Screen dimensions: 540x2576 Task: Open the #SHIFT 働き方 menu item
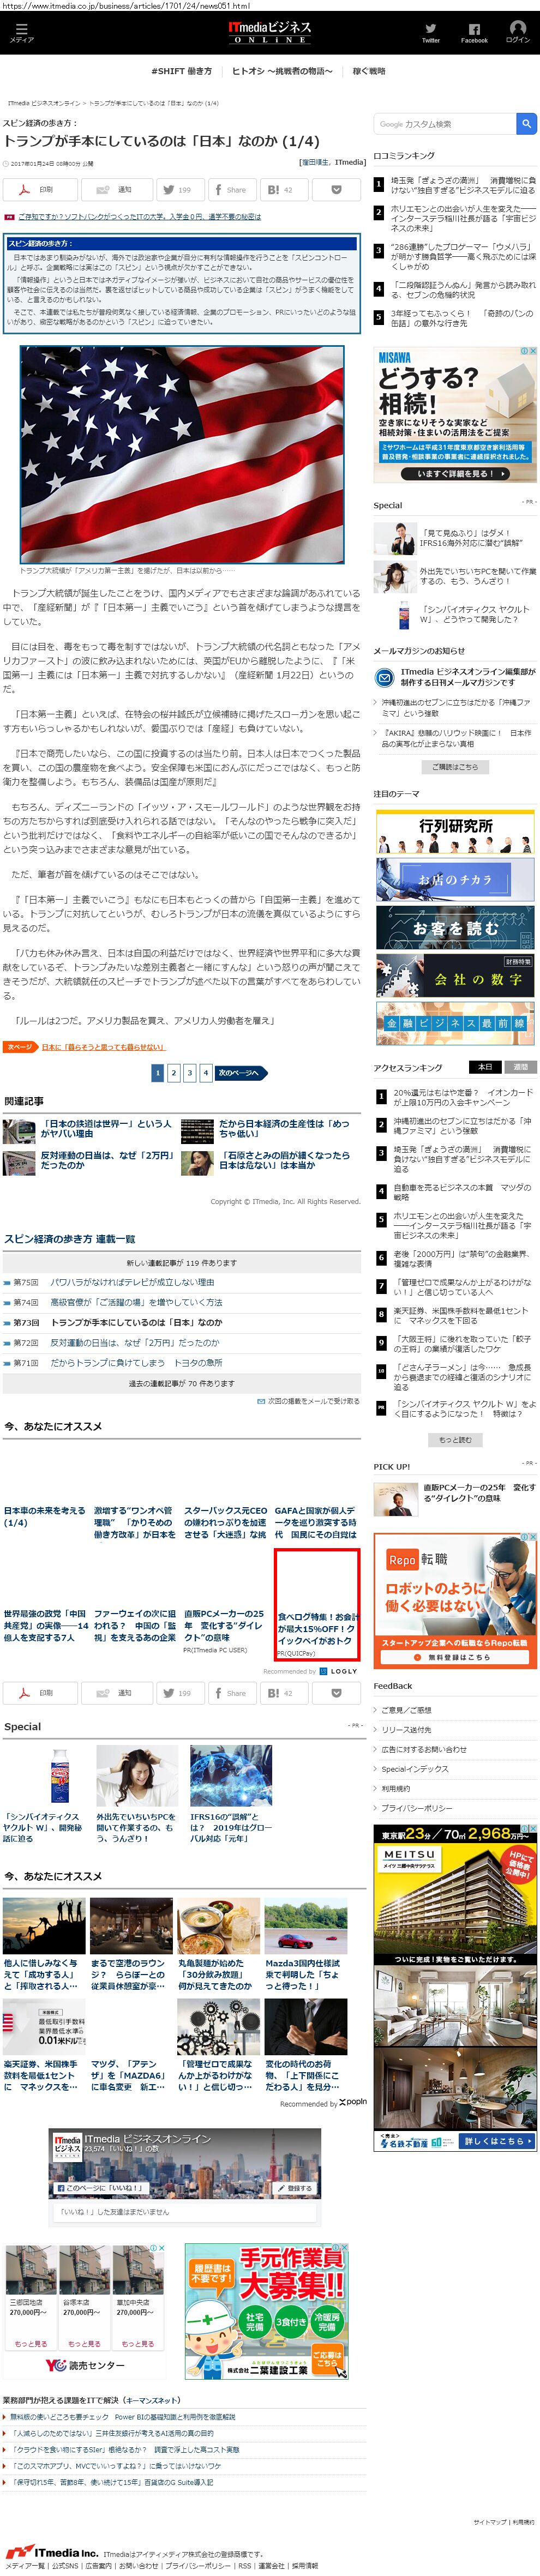[181, 71]
